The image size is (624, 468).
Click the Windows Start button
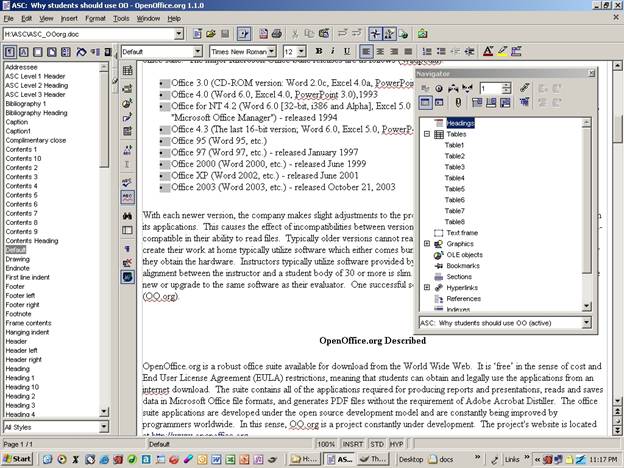click(17, 459)
